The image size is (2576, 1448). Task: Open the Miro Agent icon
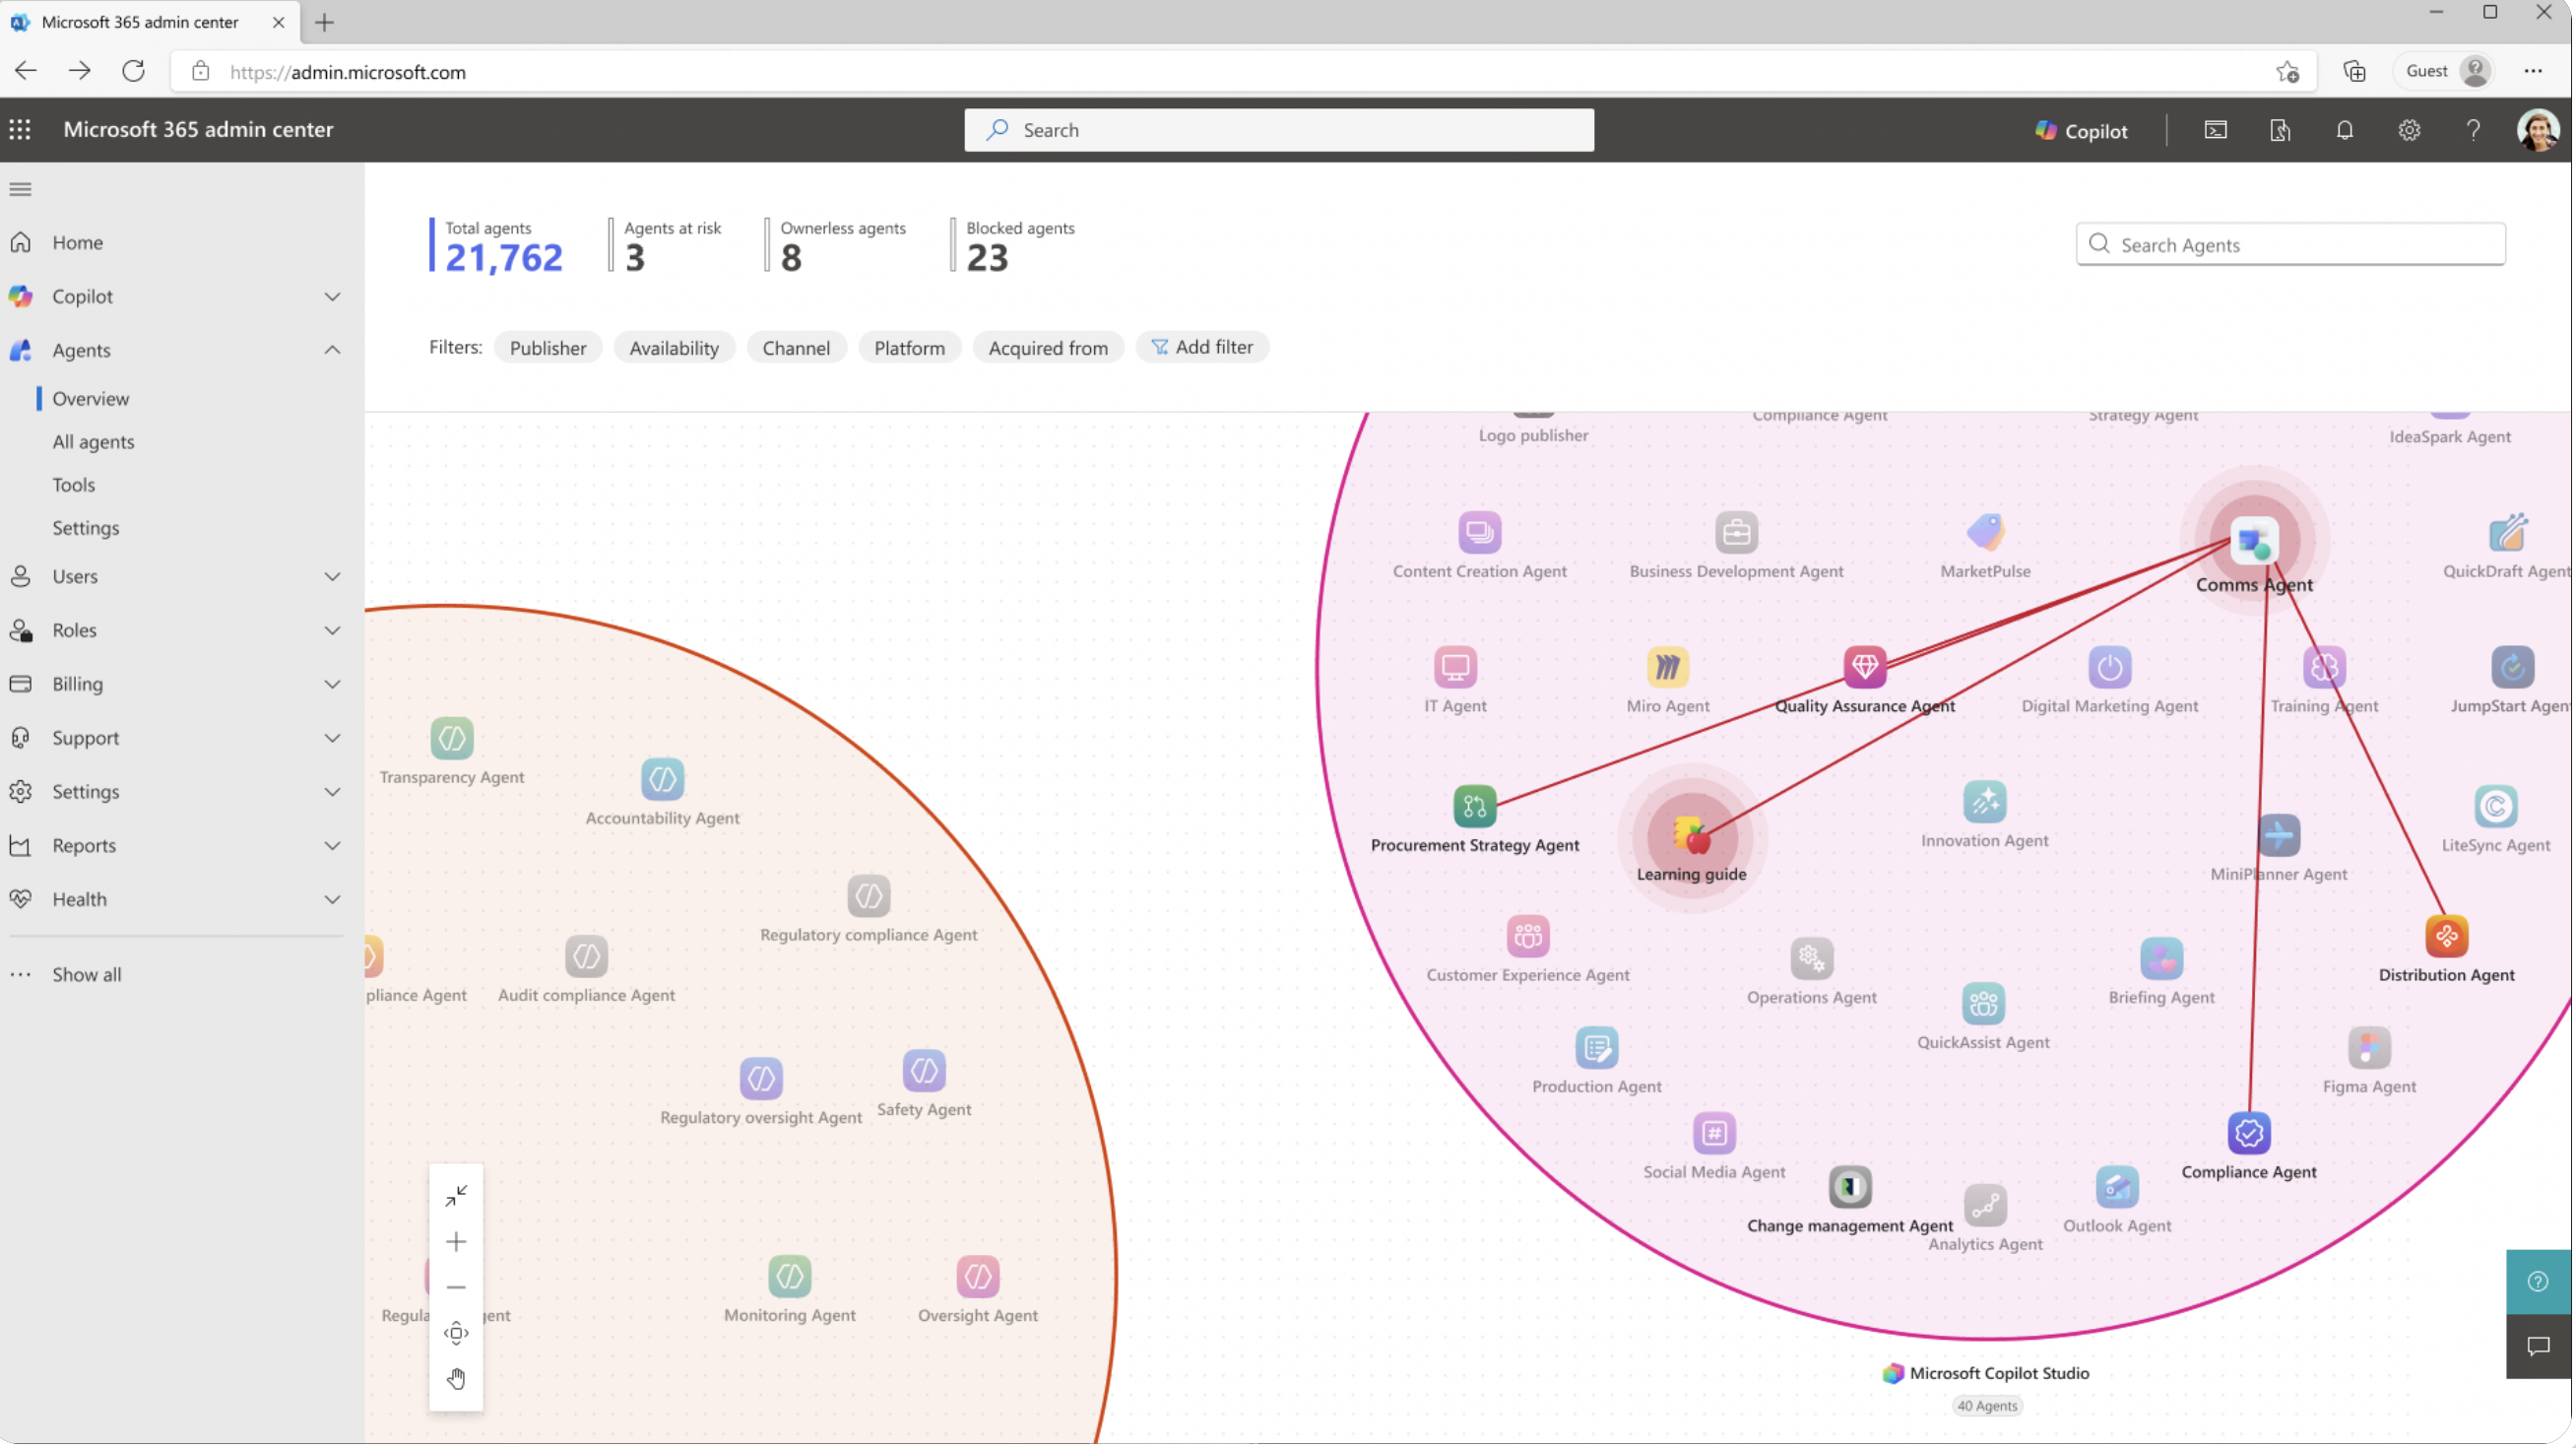pos(1668,667)
